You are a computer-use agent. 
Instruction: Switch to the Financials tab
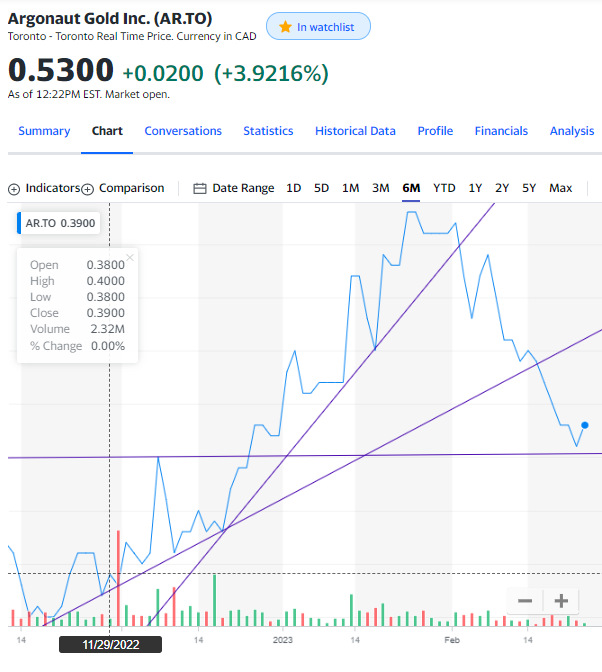tap(501, 131)
